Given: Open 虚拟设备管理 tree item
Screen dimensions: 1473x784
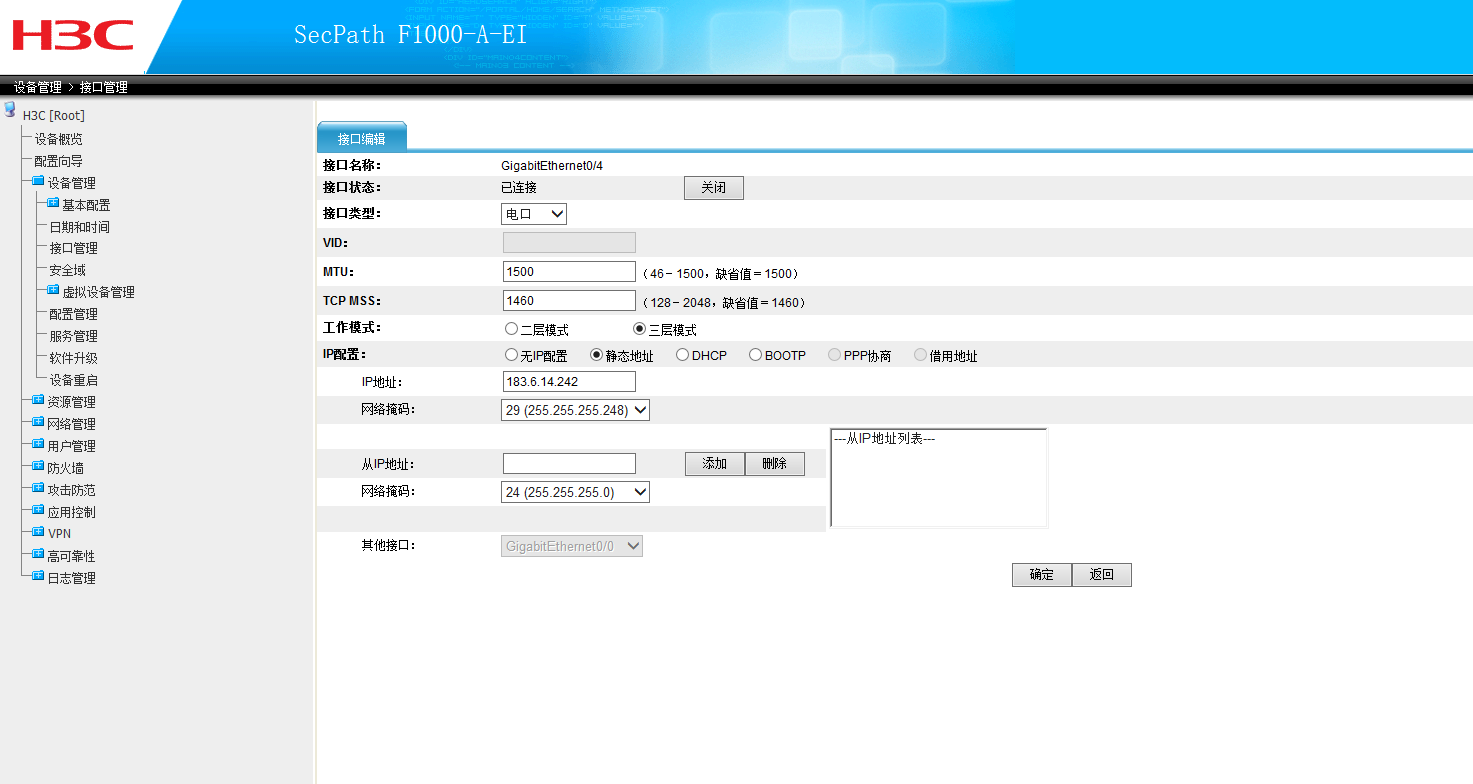Looking at the screenshot, I should pos(98,292).
